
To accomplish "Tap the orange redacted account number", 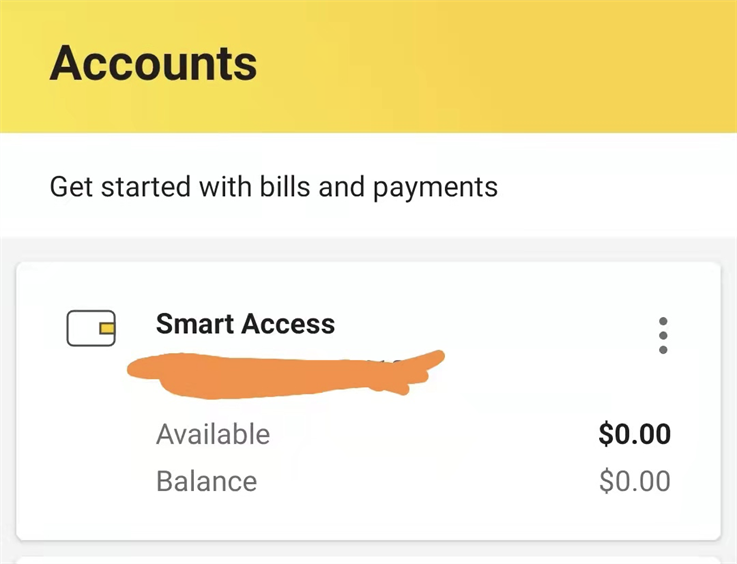I will pyautogui.click(x=285, y=375).
